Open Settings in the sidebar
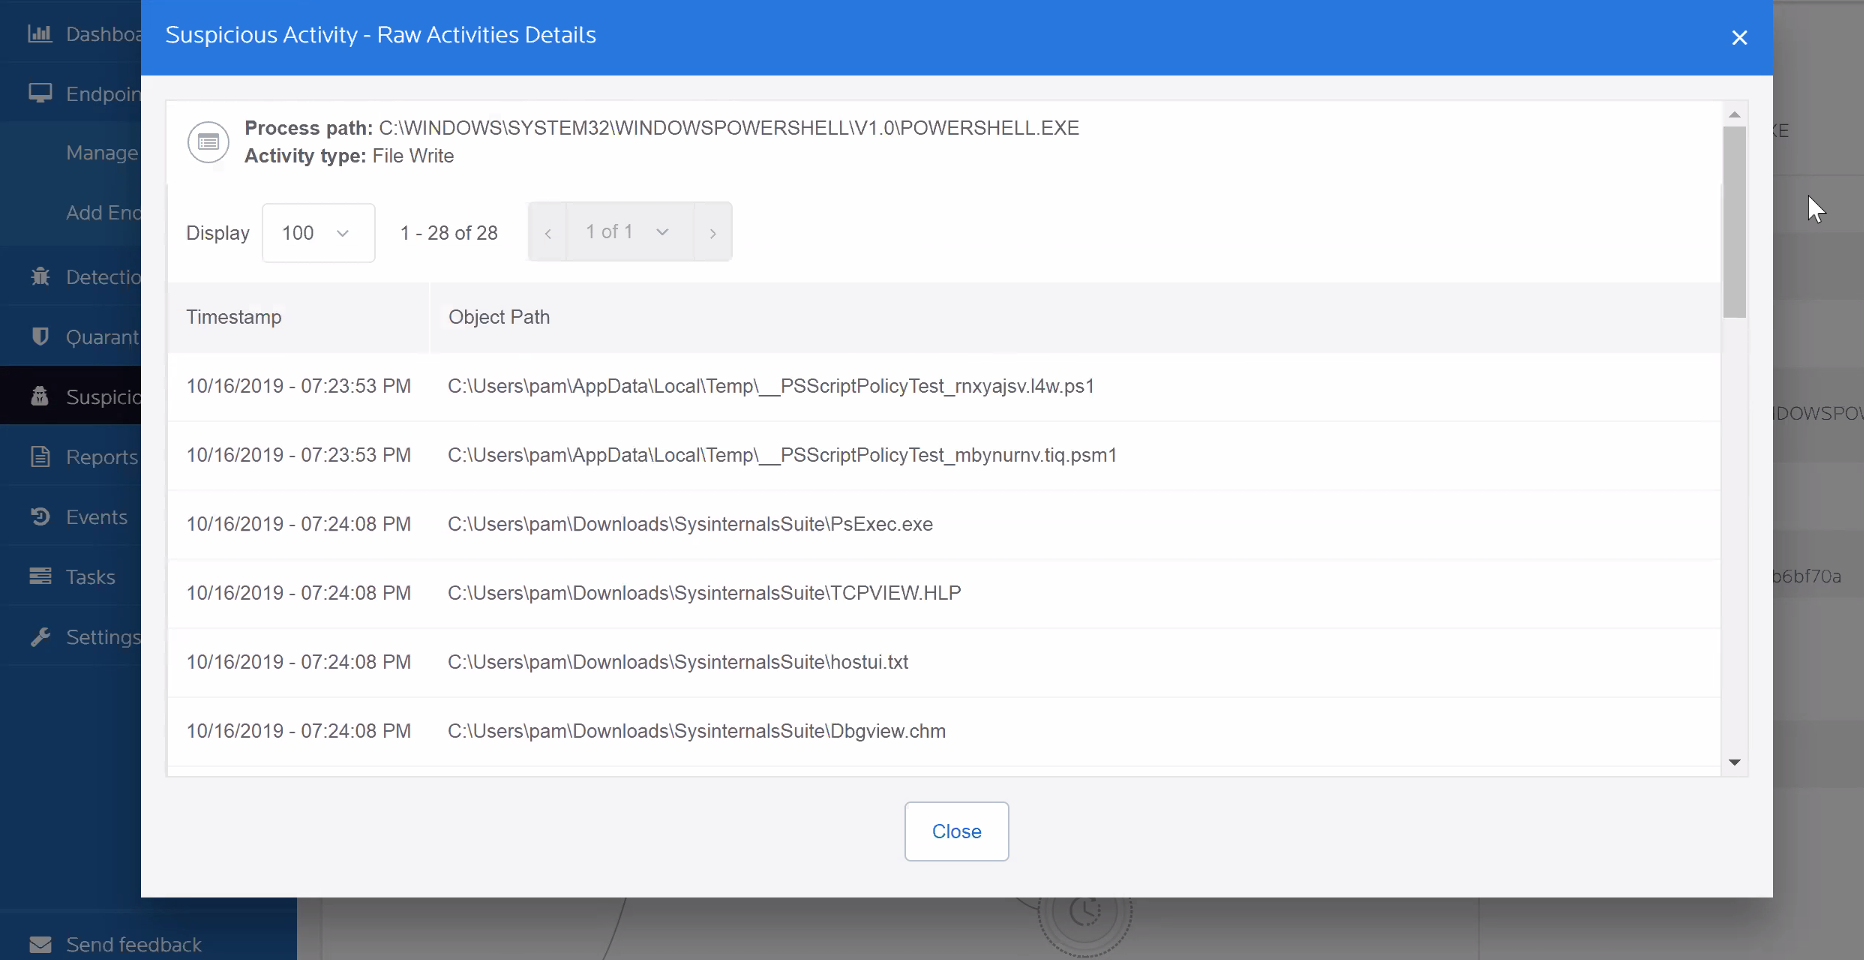The image size is (1864, 960). (x=103, y=637)
